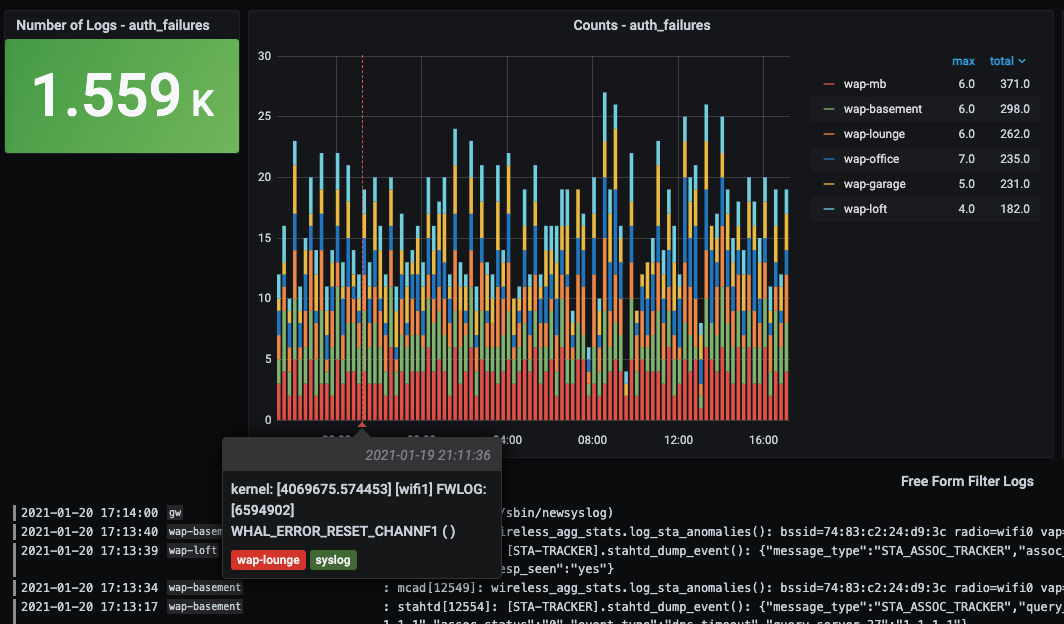Click the wap-office legend color marker
1064x624 pixels.
[x=829, y=158]
